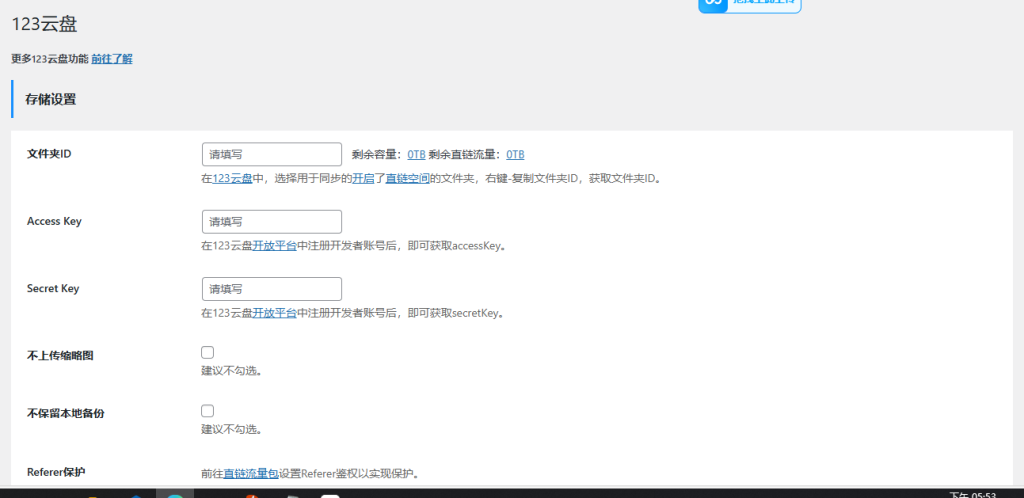Focus the 文件夹ID input field
The image size is (1024, 498).
pyautogui.click(x=272, y=155)
